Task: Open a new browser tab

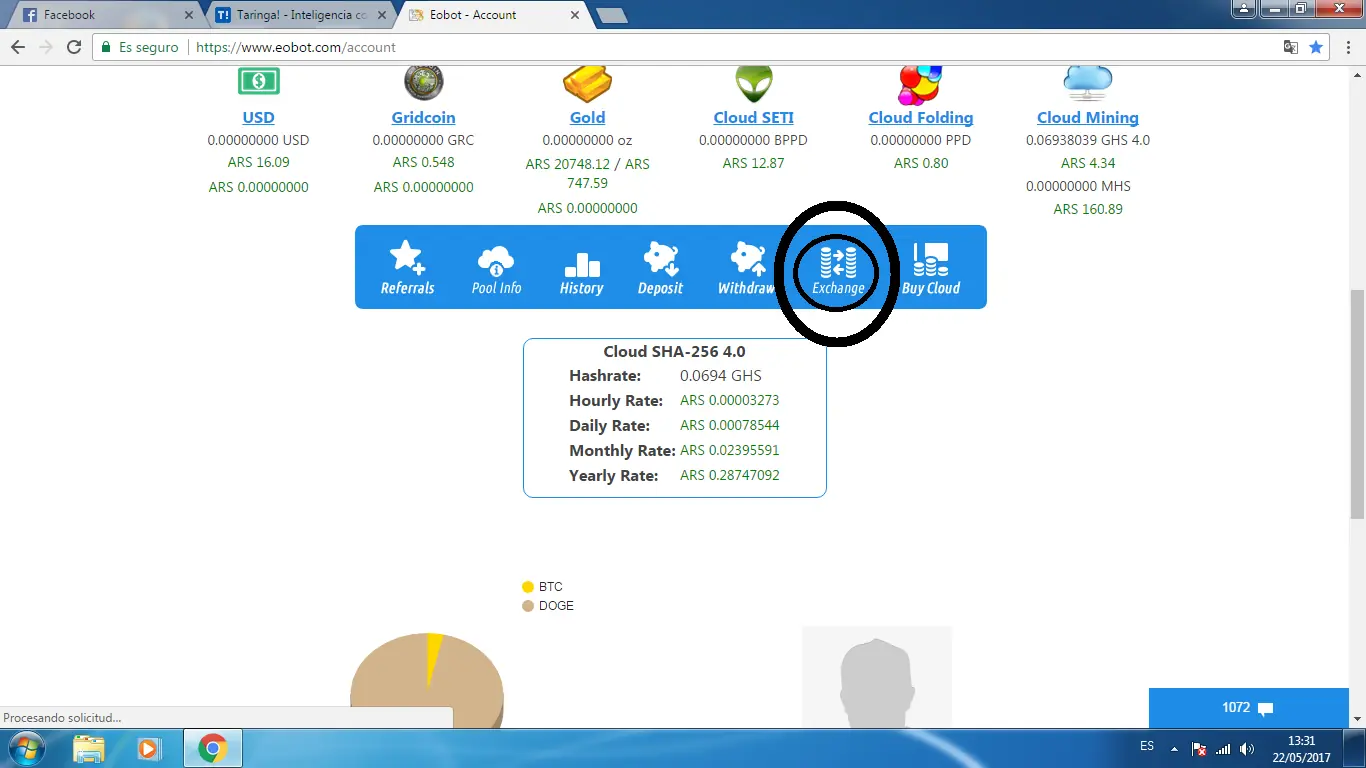Action: click(x=611, y=15)
